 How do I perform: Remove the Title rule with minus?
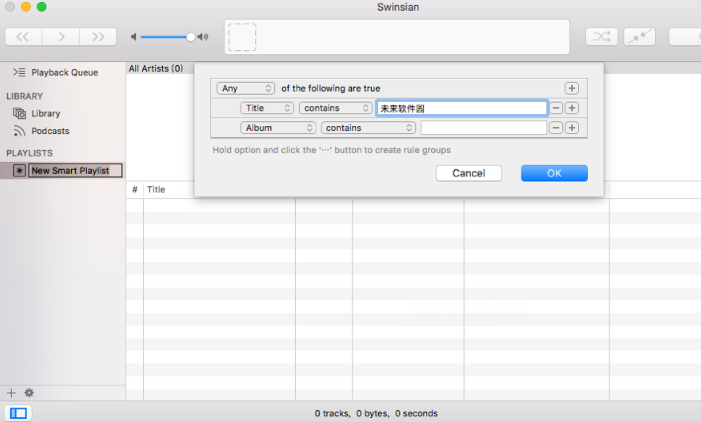click(556, 108)
